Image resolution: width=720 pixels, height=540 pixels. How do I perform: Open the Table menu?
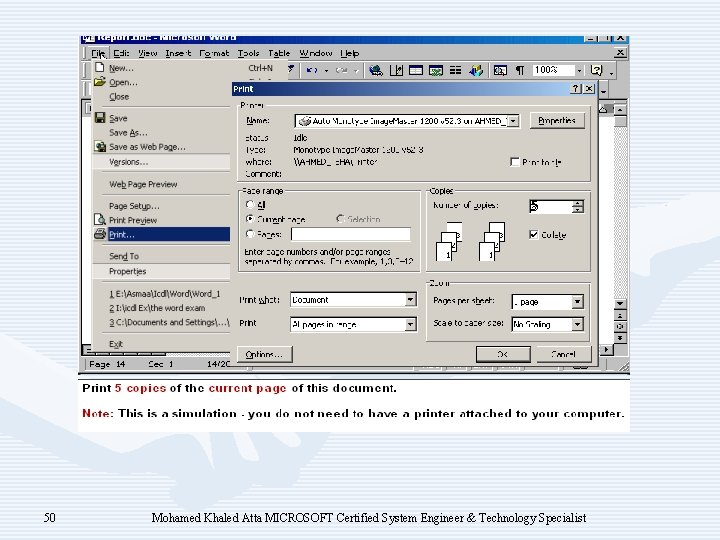[x=279, y=53]
